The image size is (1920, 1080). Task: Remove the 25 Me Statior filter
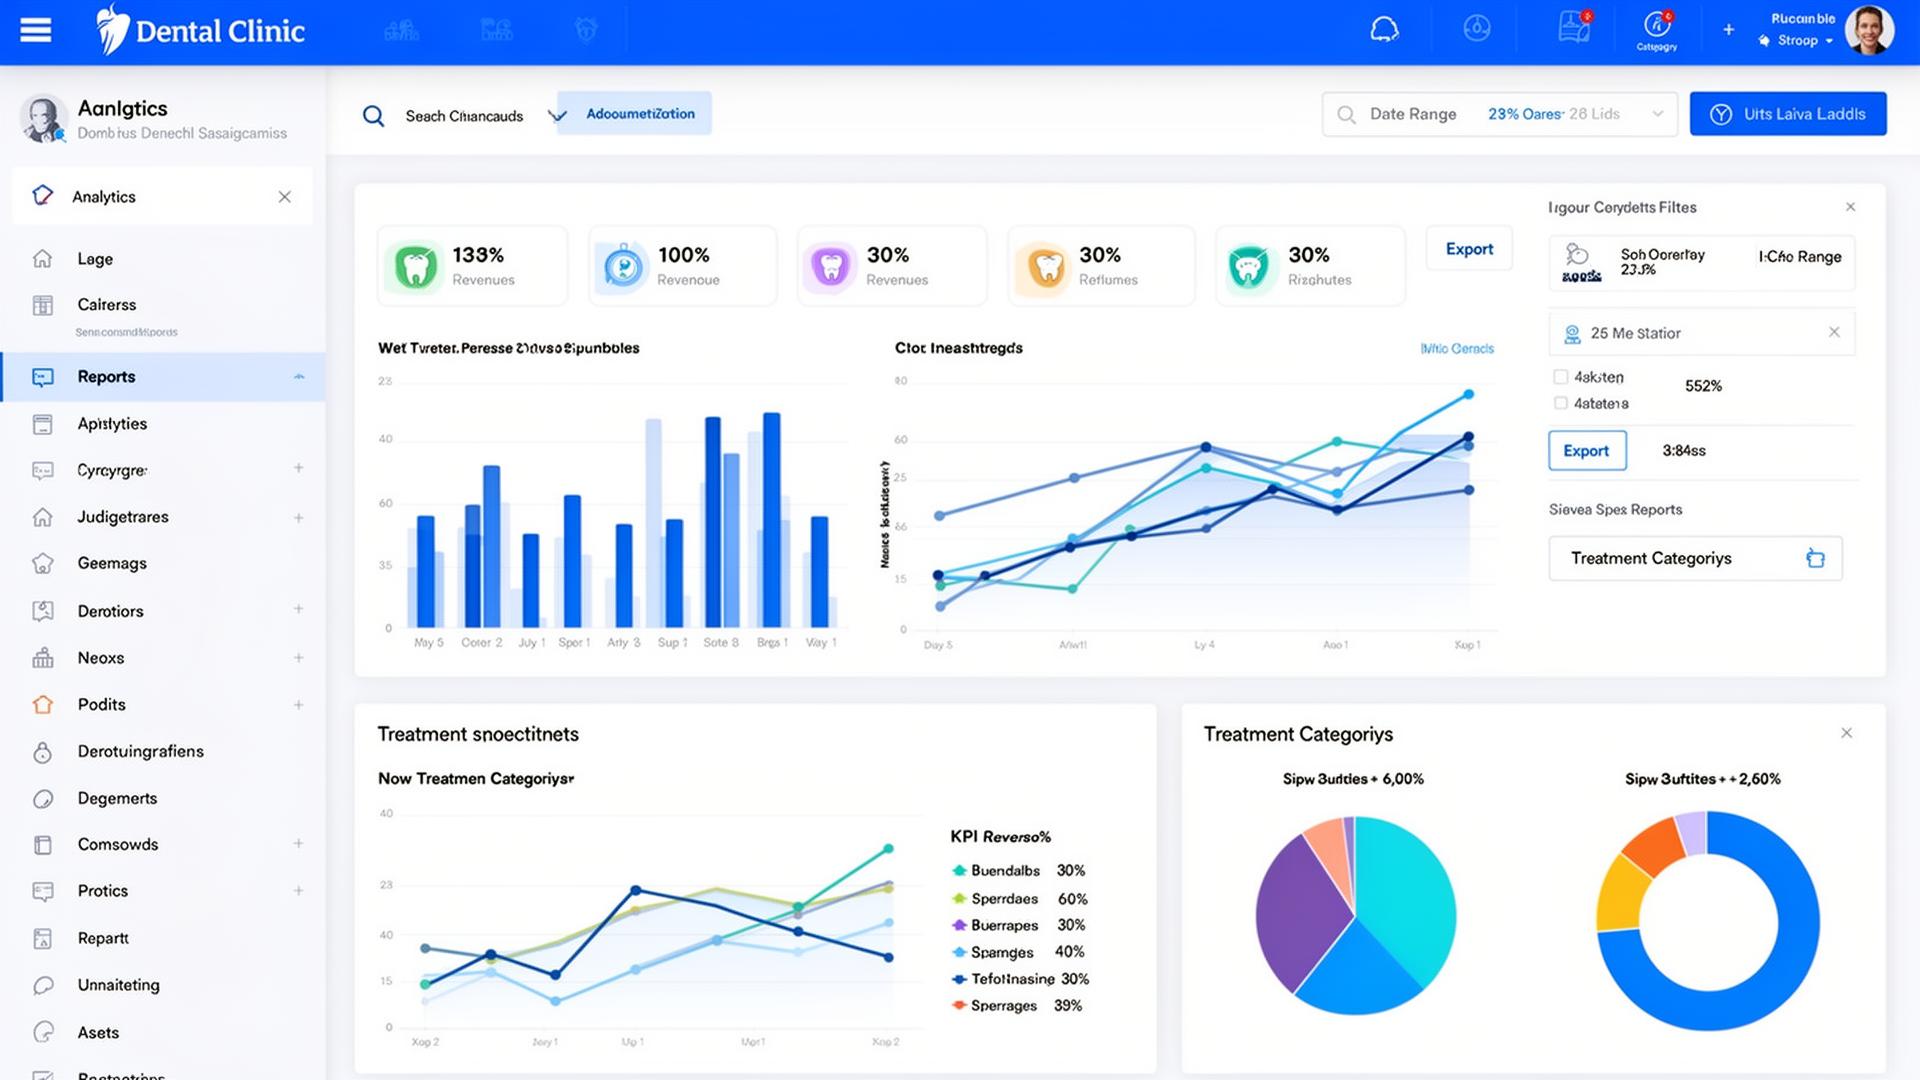click(x=1834, y=332)
